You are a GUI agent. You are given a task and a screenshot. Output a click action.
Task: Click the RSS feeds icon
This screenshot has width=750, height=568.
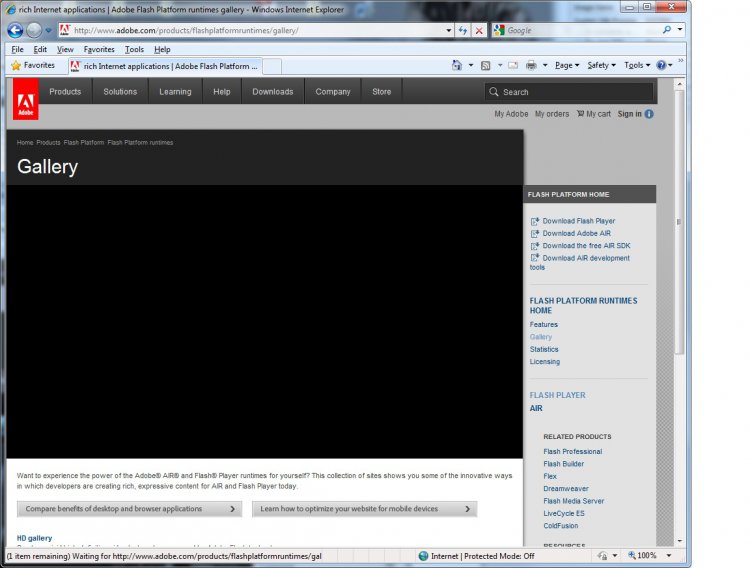click(x=485, y=66)
